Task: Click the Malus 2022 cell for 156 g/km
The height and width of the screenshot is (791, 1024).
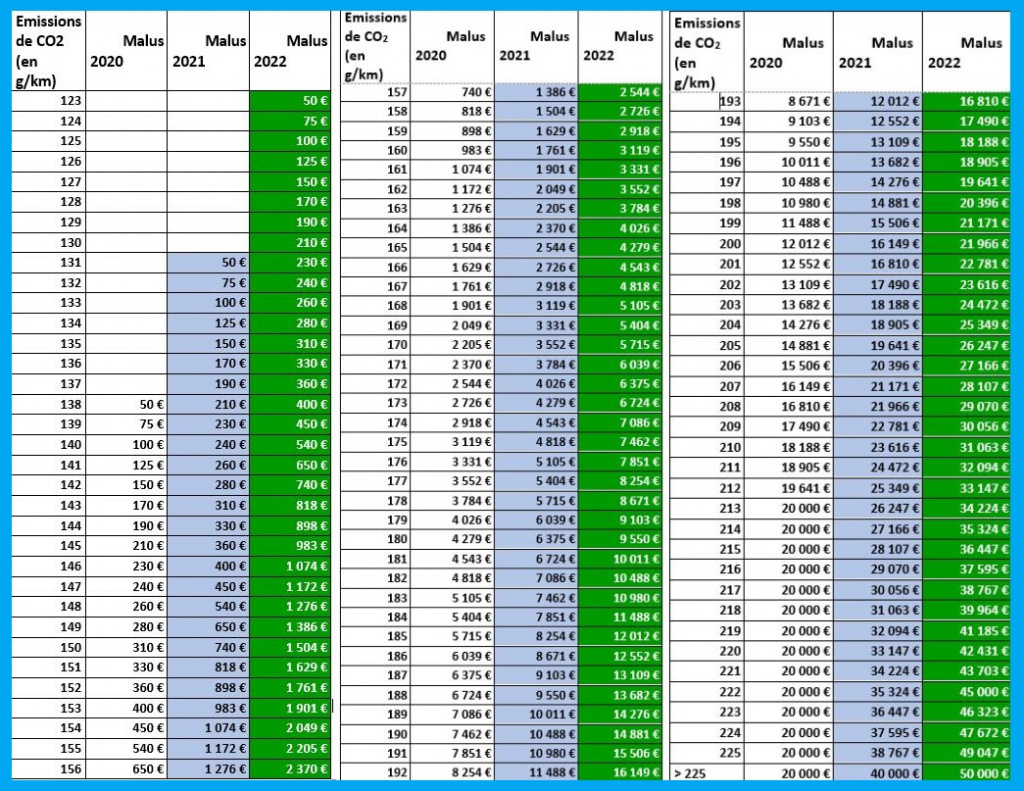Action: click(290, 769)
